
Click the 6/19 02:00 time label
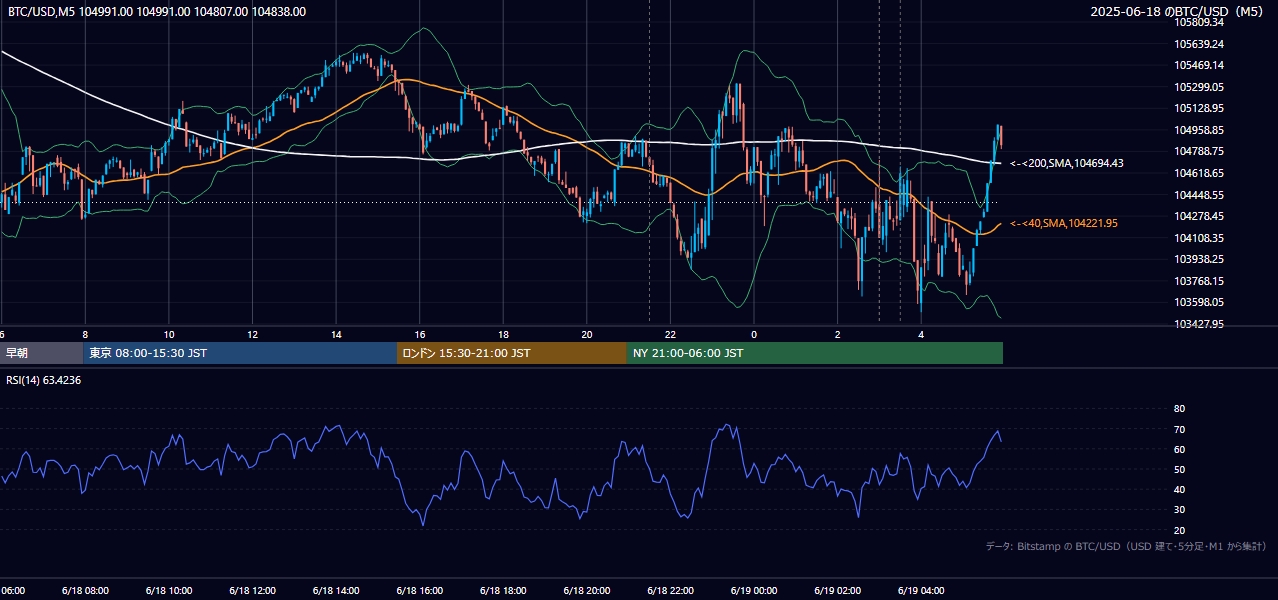coord(838,591)
